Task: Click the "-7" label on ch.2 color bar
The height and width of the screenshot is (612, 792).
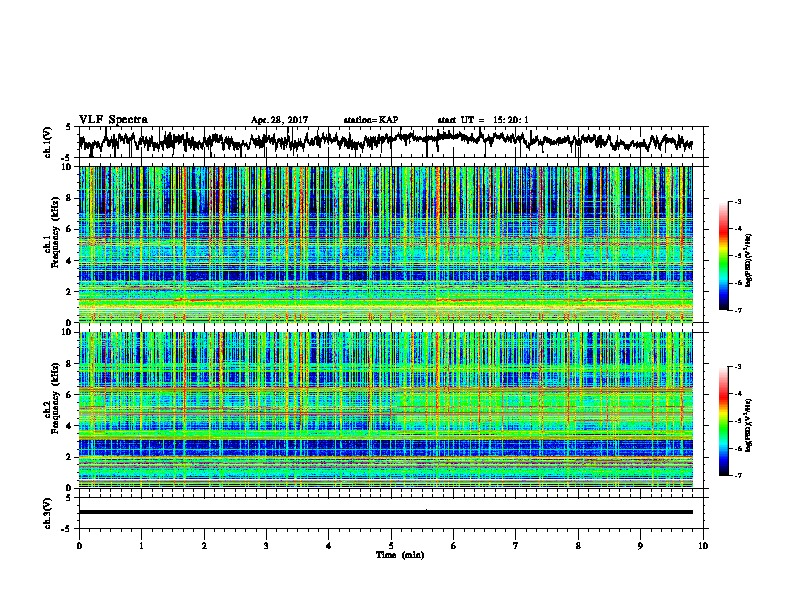Action: [x=737, y=475]
